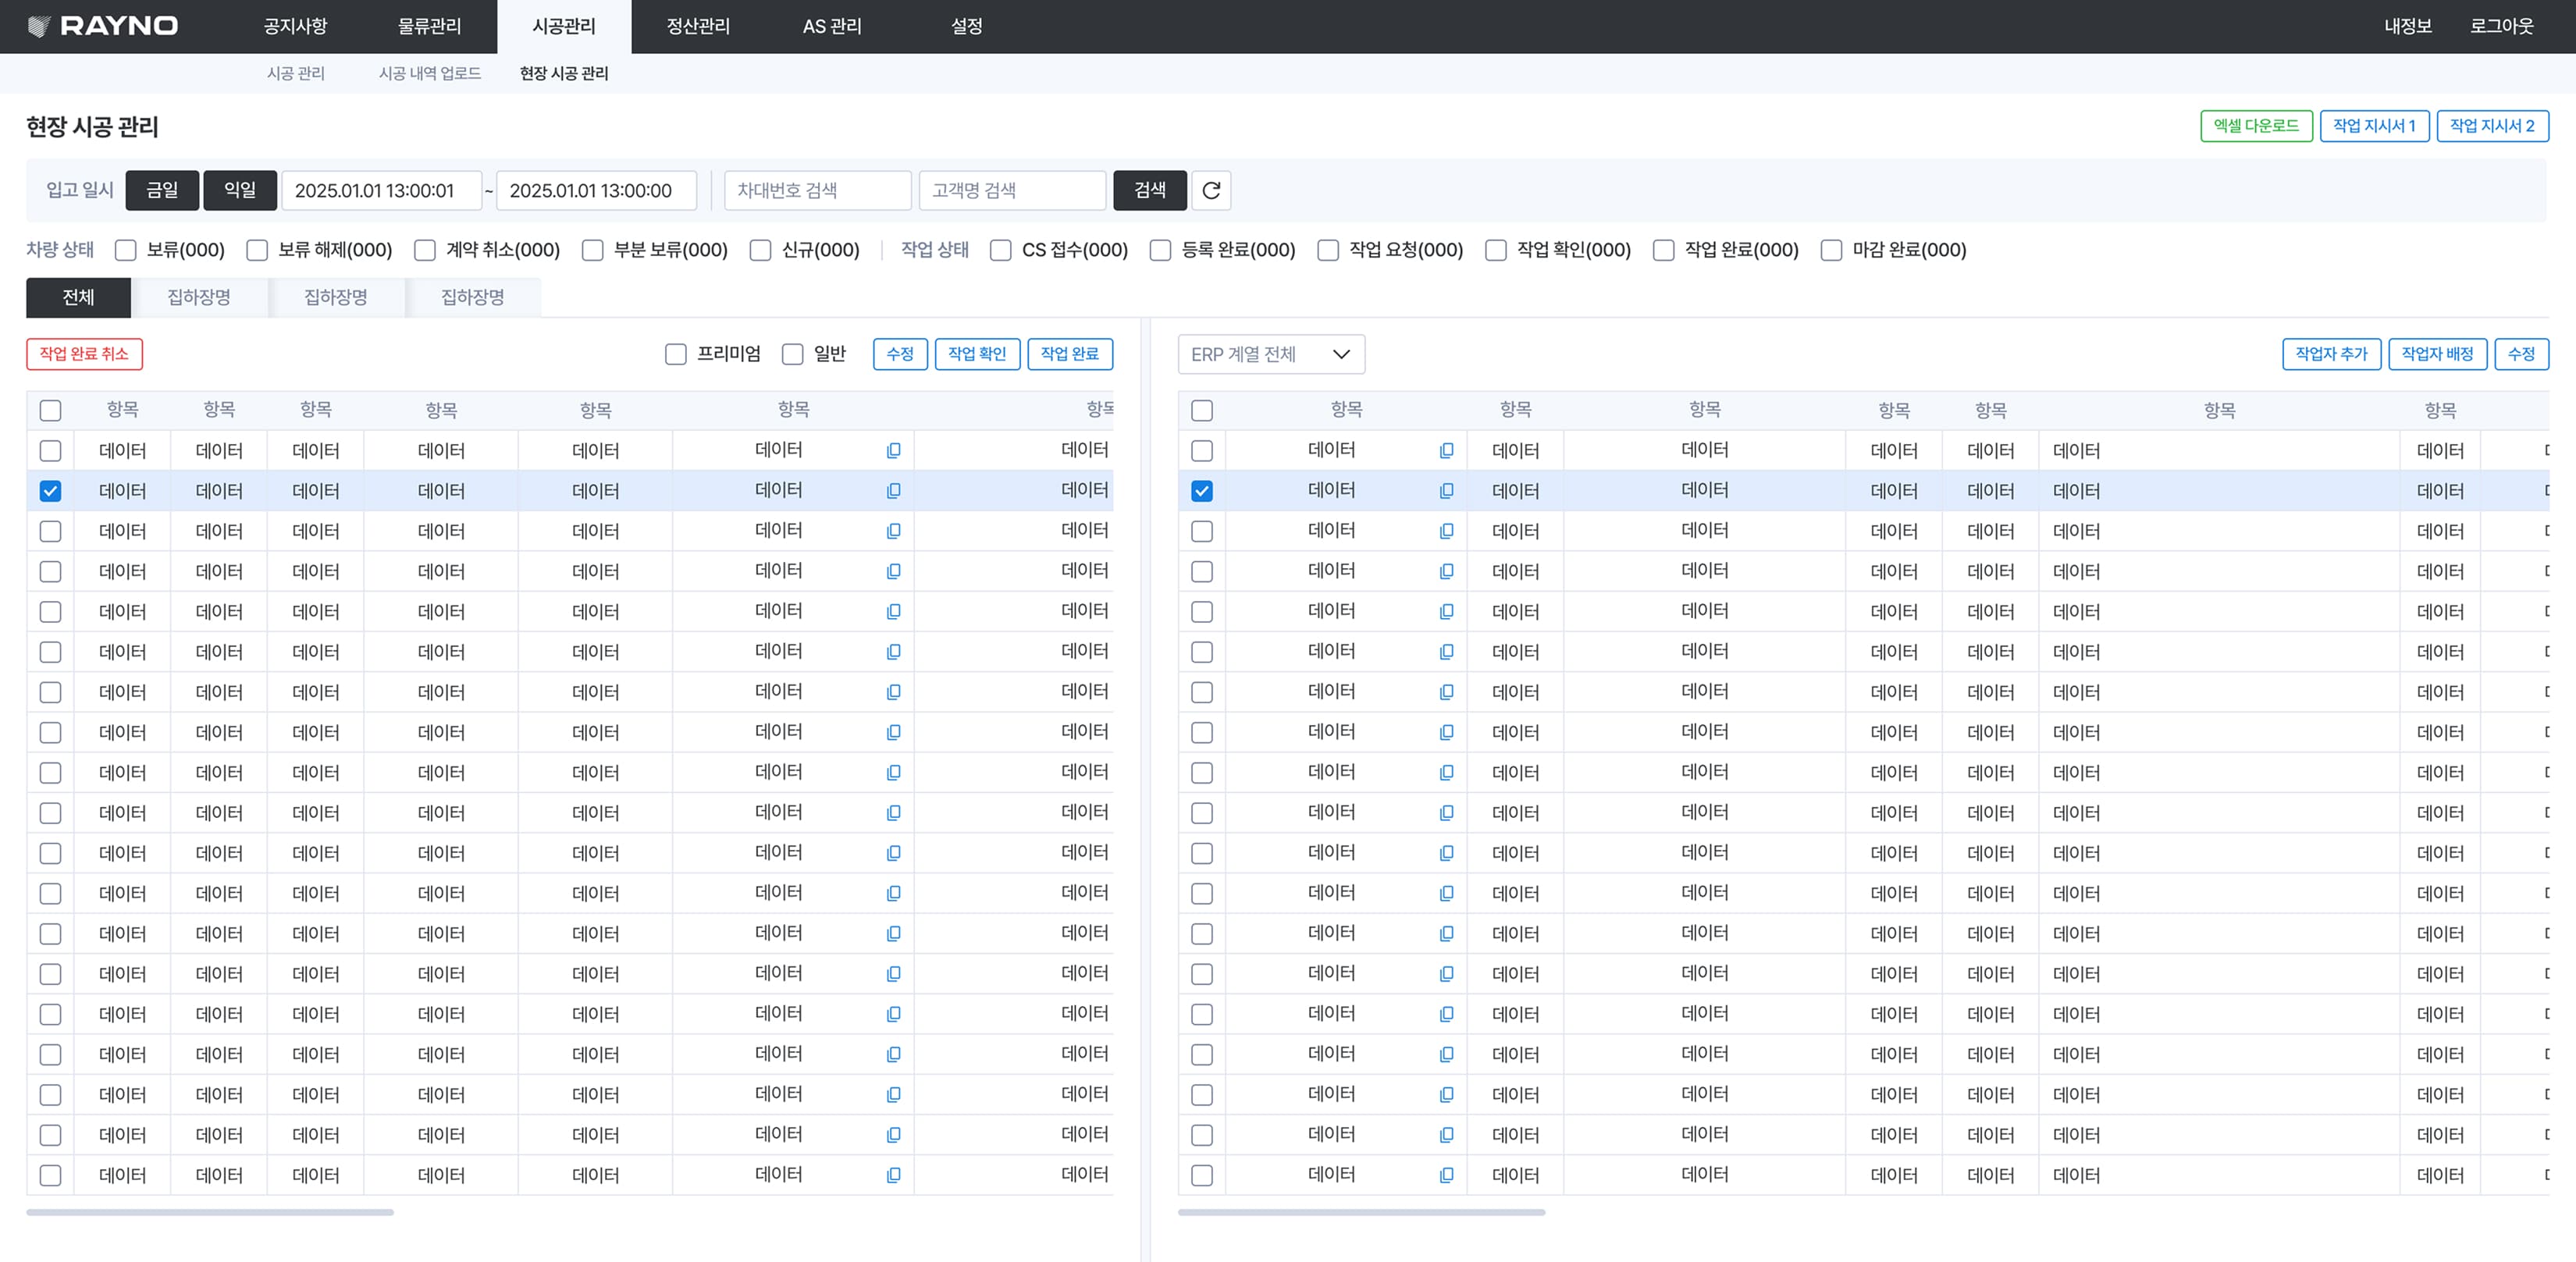
Task: Focus the 차대번호 검색 input
Action: click(818, 190)
